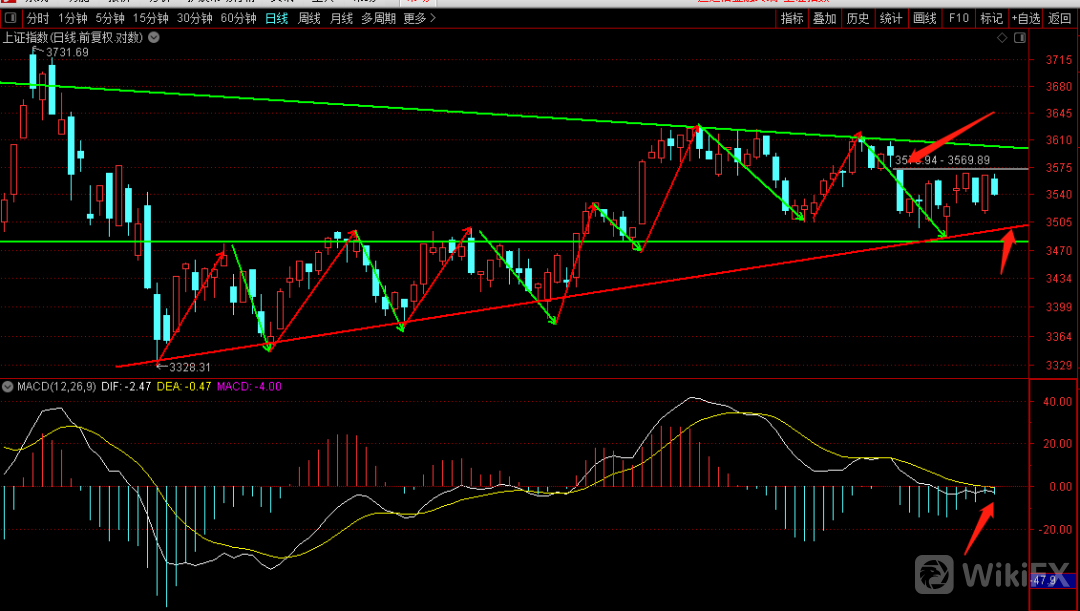This screenshot has width=1080, height=611.
Task: Select the 15分钟 timeframe
Action: pos(150,18)
